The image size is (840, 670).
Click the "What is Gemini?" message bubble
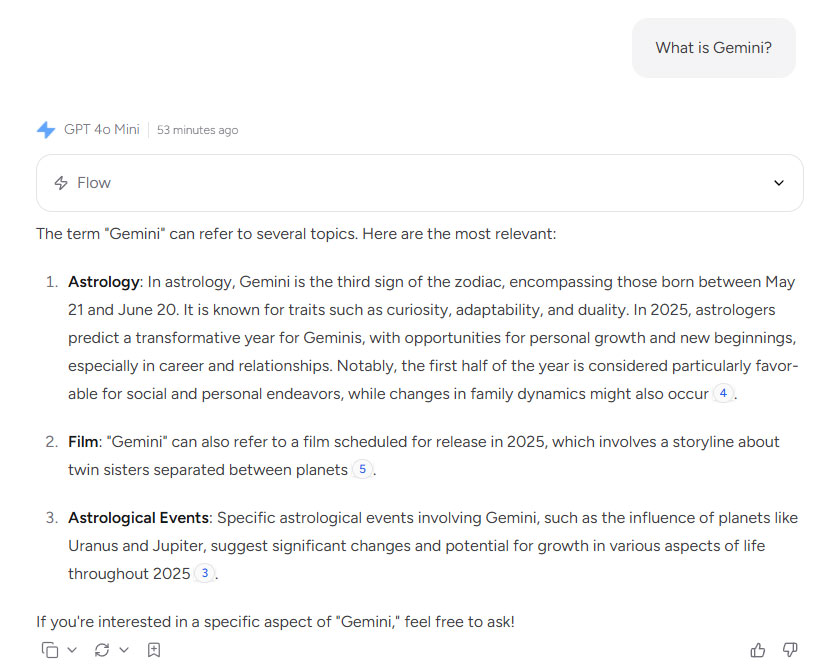(713, 47)
